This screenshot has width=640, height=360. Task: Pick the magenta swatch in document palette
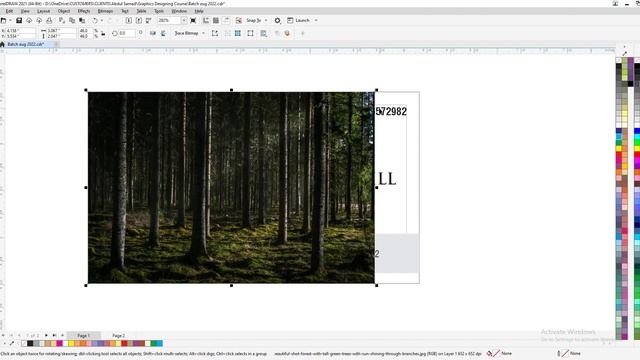click(60, 344)
